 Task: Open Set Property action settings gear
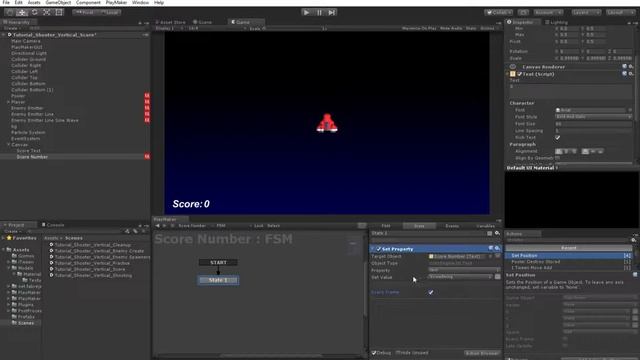(497, 249)
